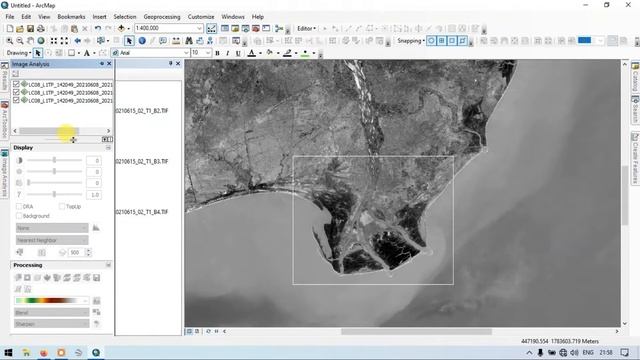The width and height of the screenshot is (640, 360).
Task: Adjust the contrast slider in Display
Action: click(x=54, y=160)
